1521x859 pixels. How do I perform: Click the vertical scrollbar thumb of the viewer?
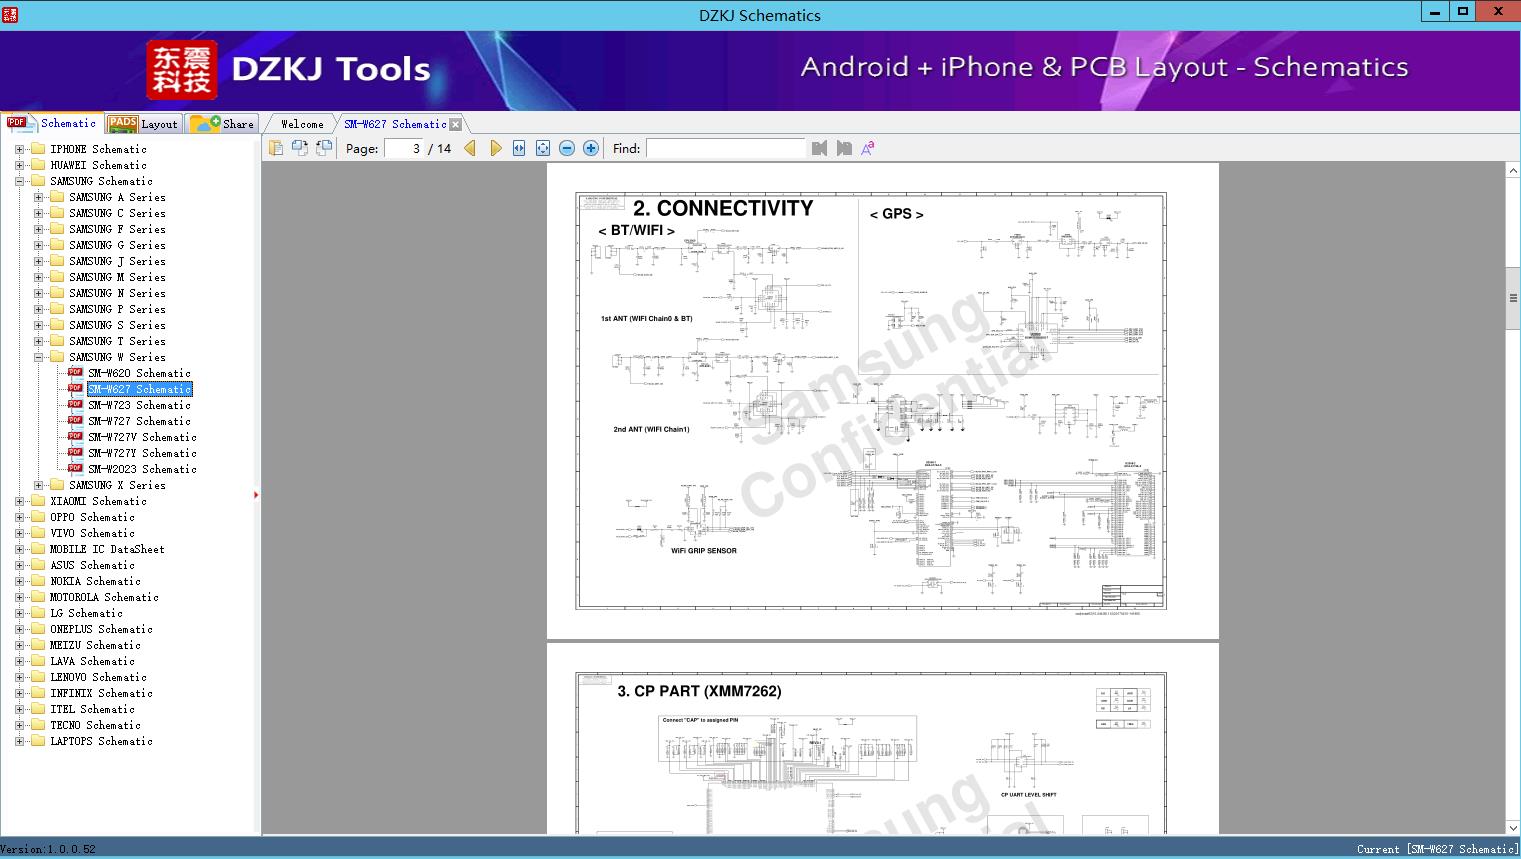click(x=1513, y=296)
